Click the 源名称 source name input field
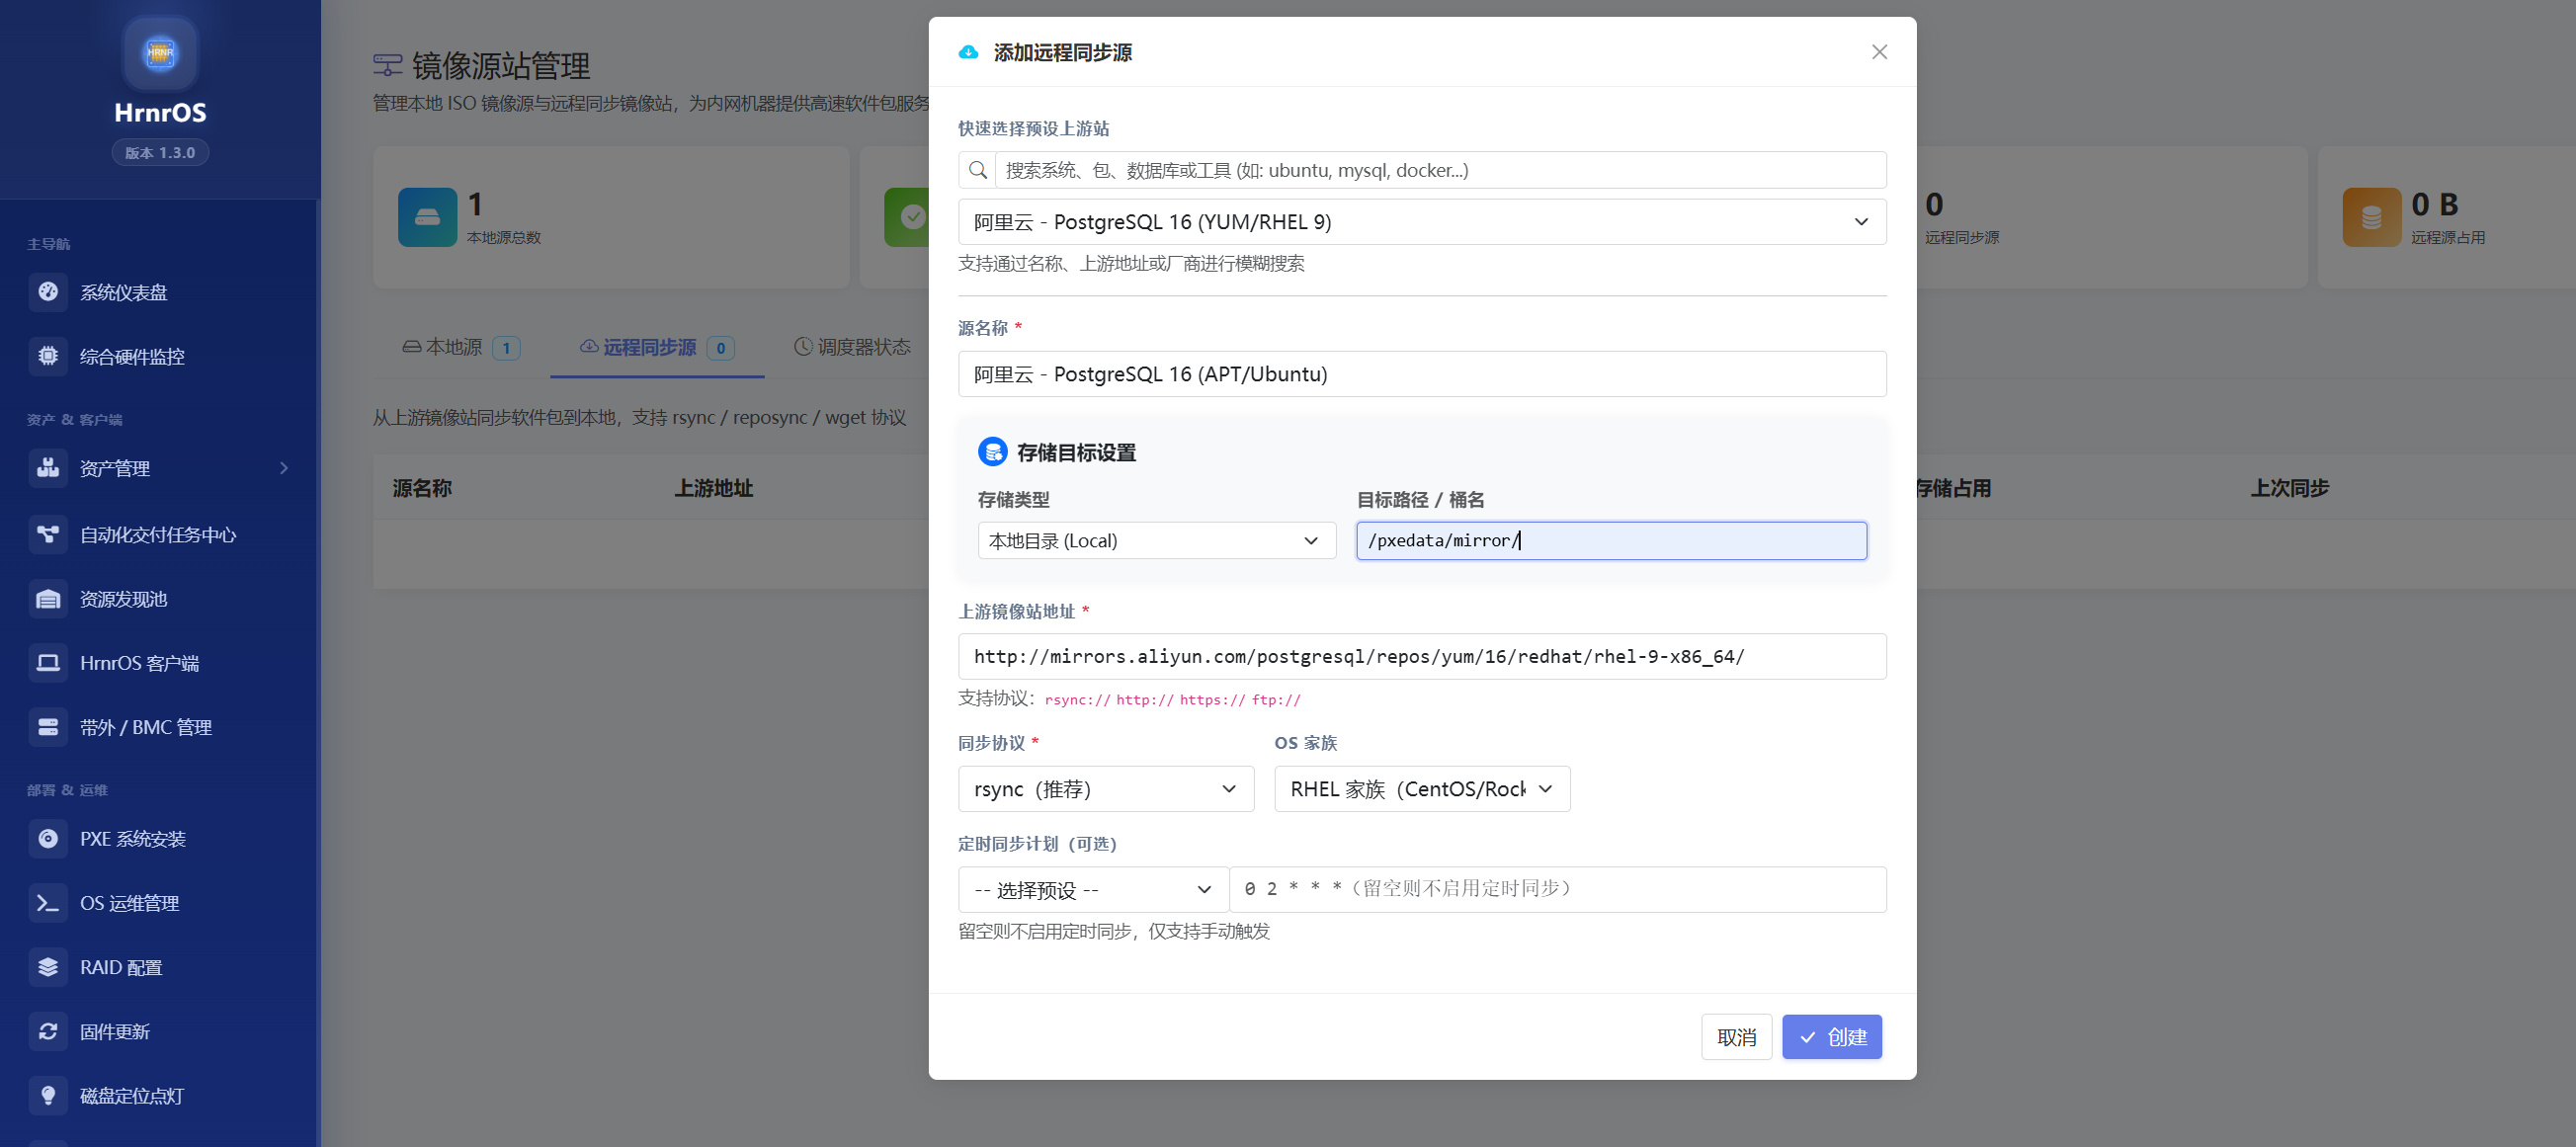Screen dimensions: 2576x1147 [x=1421, y=373]
